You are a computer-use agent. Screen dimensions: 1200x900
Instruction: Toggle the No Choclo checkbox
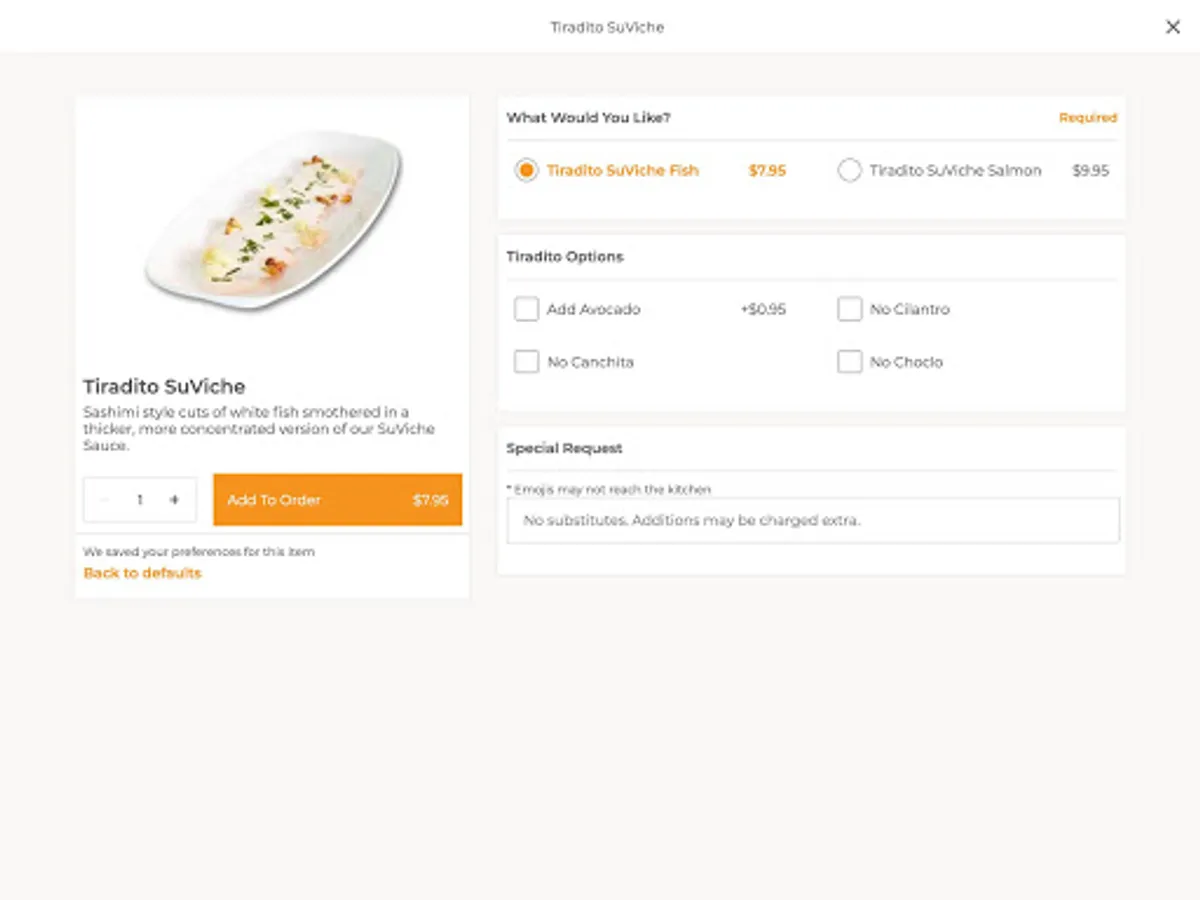point(849,362)
